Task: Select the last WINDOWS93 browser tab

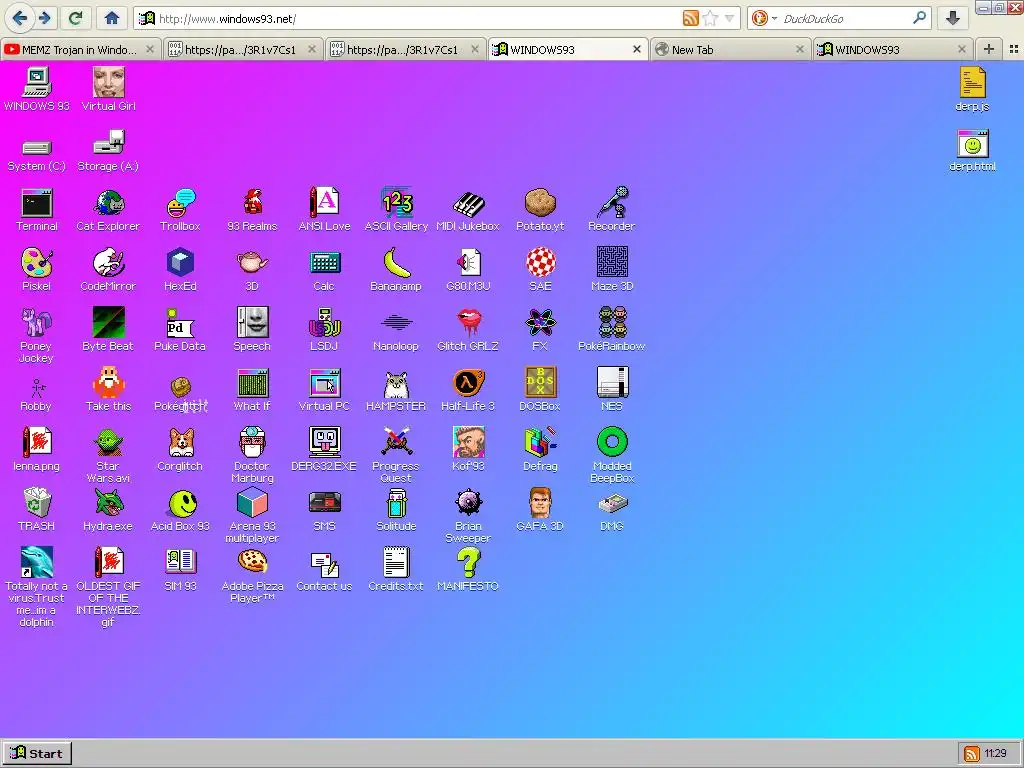Action: click(892, 50)
